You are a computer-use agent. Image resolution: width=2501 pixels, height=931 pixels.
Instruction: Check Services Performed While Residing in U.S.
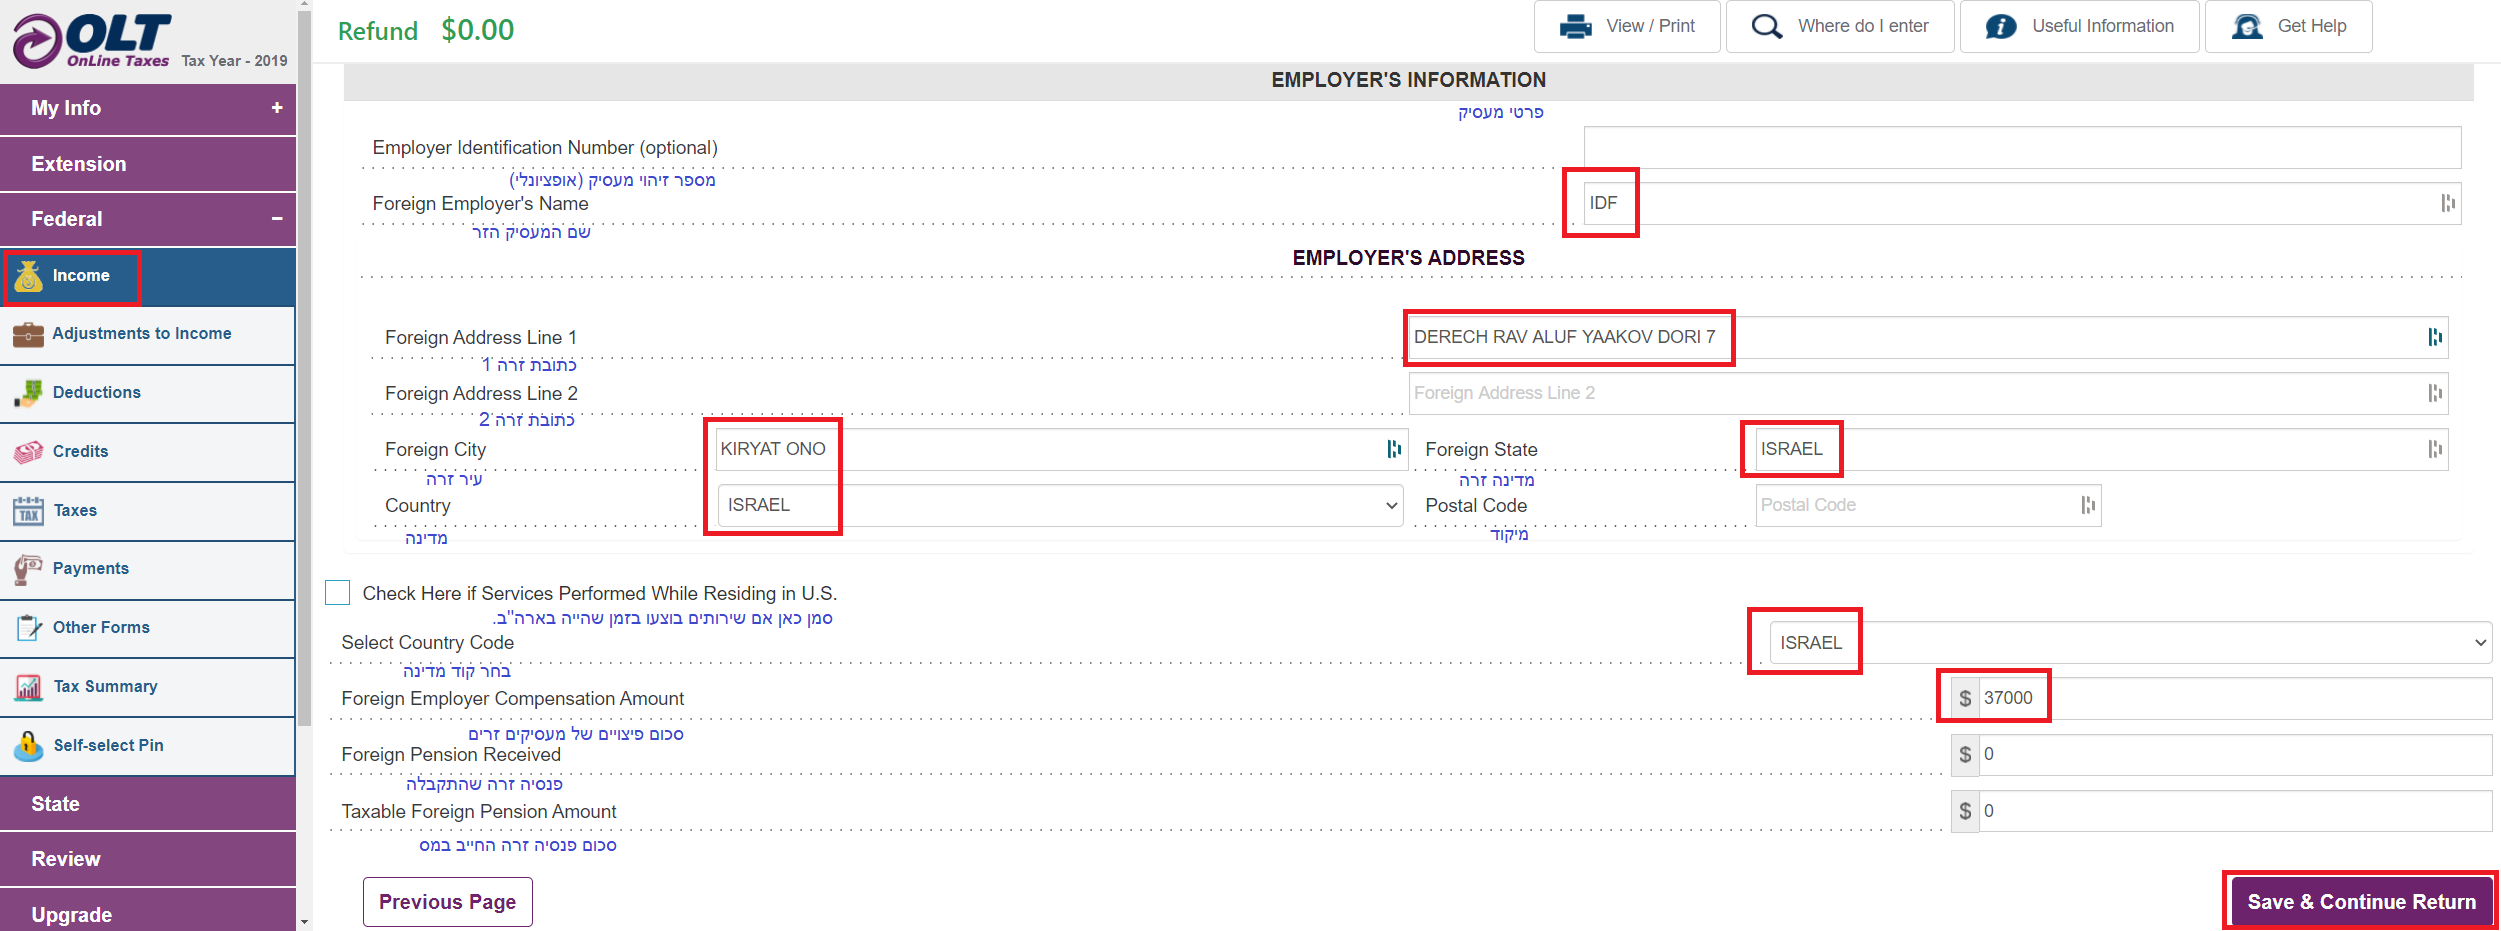[338, 593]
